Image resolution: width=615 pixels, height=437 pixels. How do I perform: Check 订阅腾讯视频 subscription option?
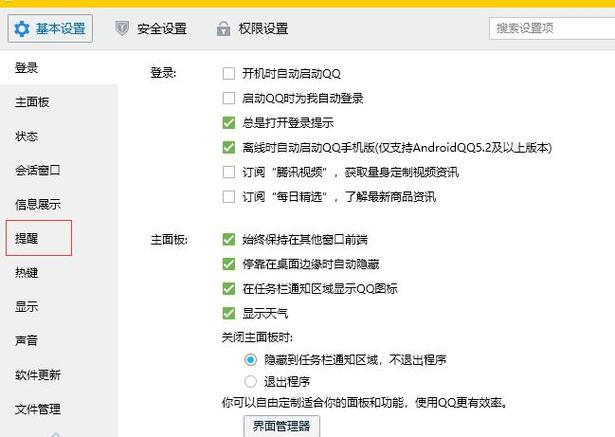click(229, 172)
